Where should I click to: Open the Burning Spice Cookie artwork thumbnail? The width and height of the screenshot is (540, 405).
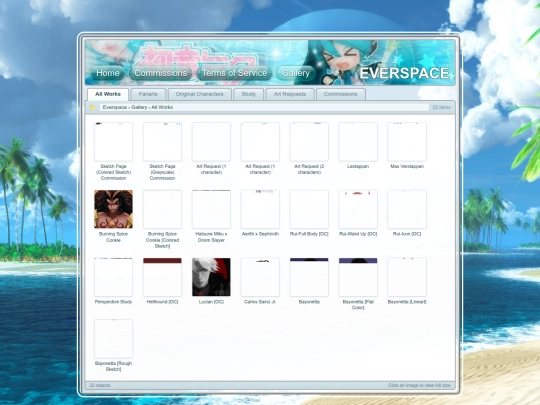pyautogui.click(x=113, y=209)
